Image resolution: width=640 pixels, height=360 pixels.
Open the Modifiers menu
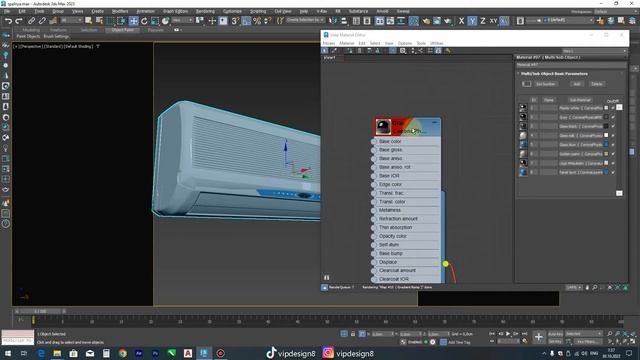[x=120, y=11]
